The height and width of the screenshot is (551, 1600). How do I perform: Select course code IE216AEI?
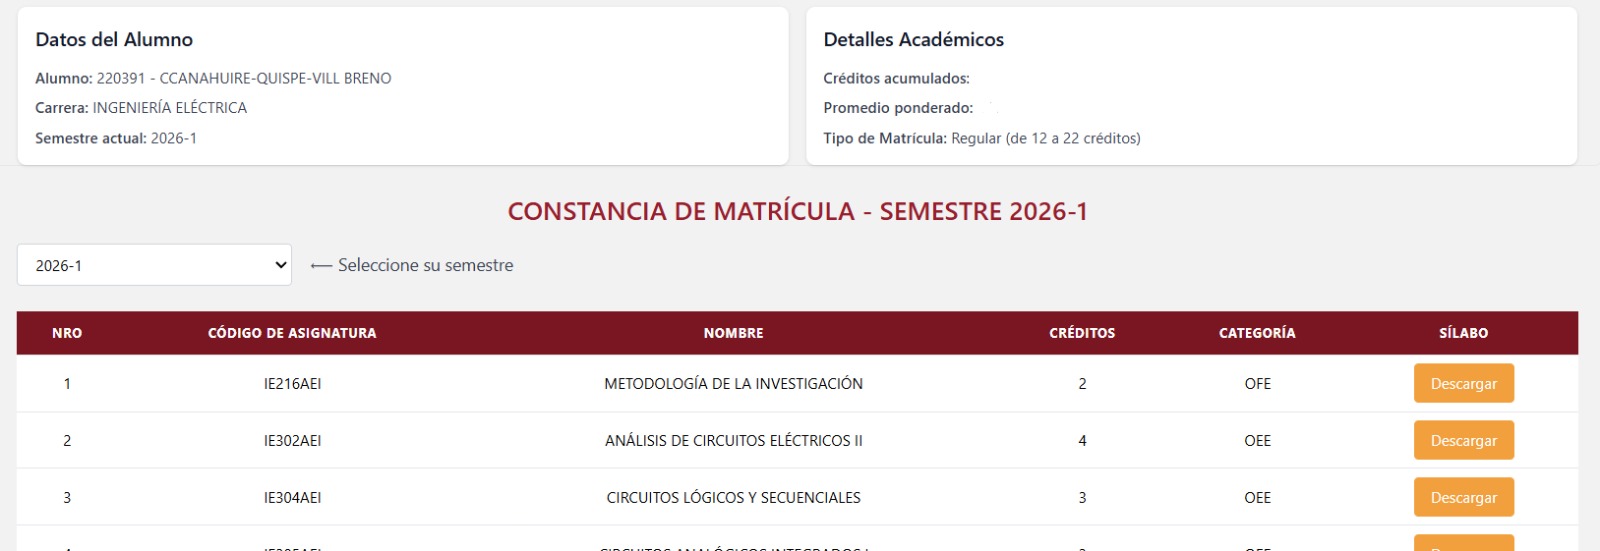coord(292,383)
